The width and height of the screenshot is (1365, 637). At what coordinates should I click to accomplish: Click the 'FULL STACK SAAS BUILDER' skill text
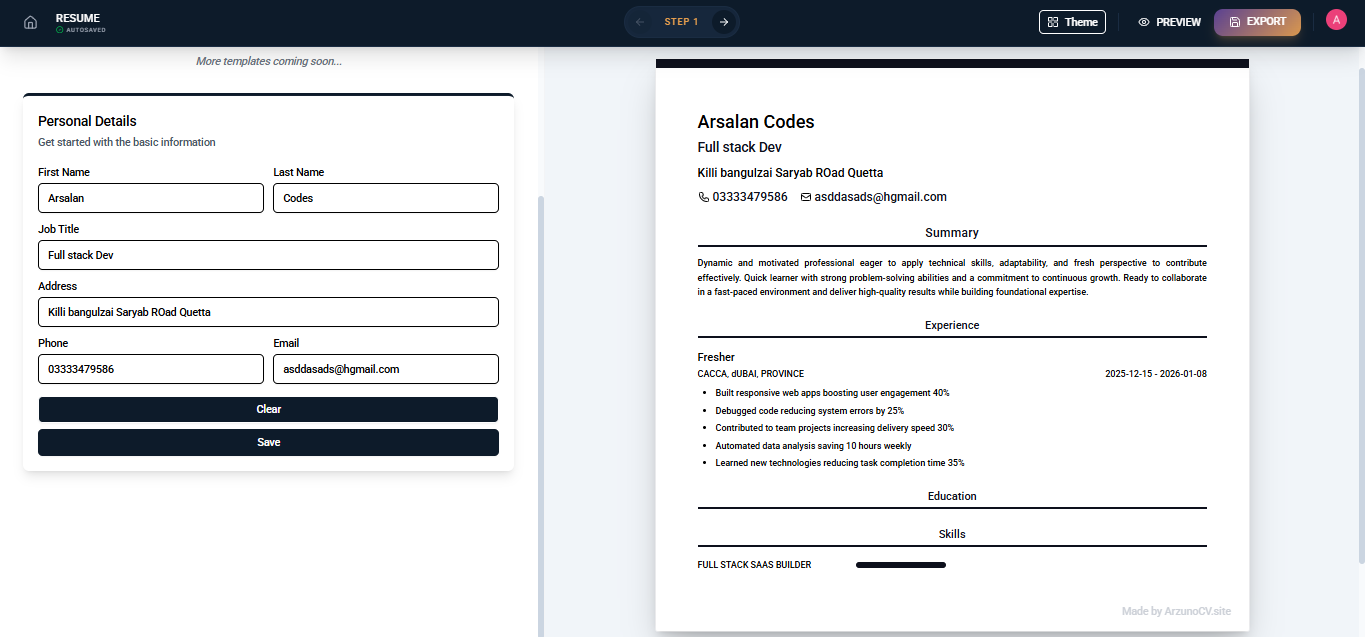coord(754,565)
